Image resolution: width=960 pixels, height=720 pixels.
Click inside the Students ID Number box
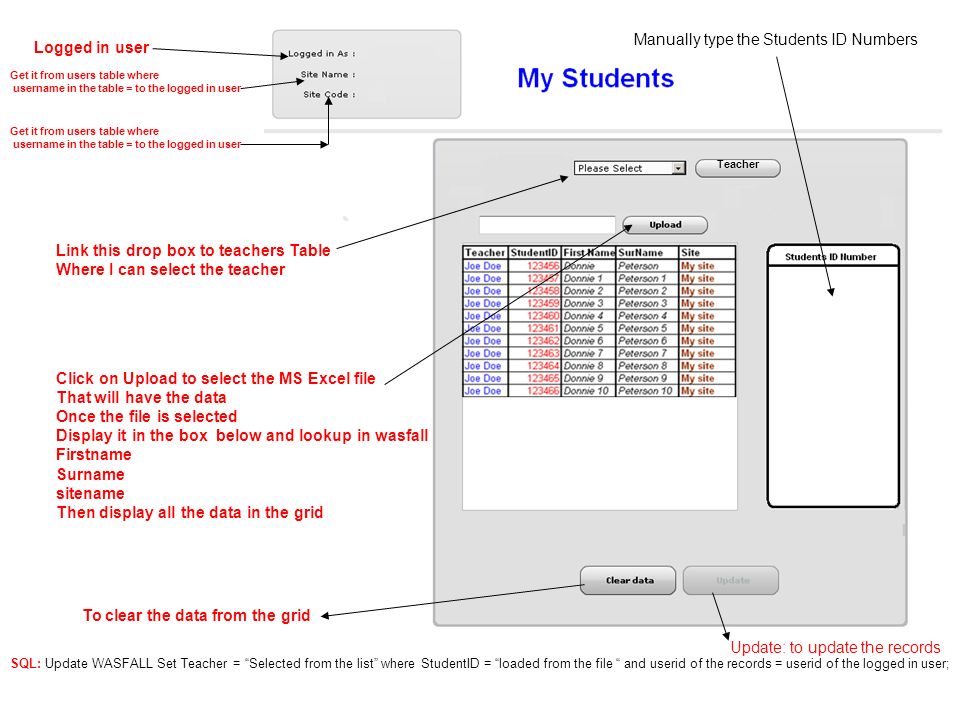(833, 386)
